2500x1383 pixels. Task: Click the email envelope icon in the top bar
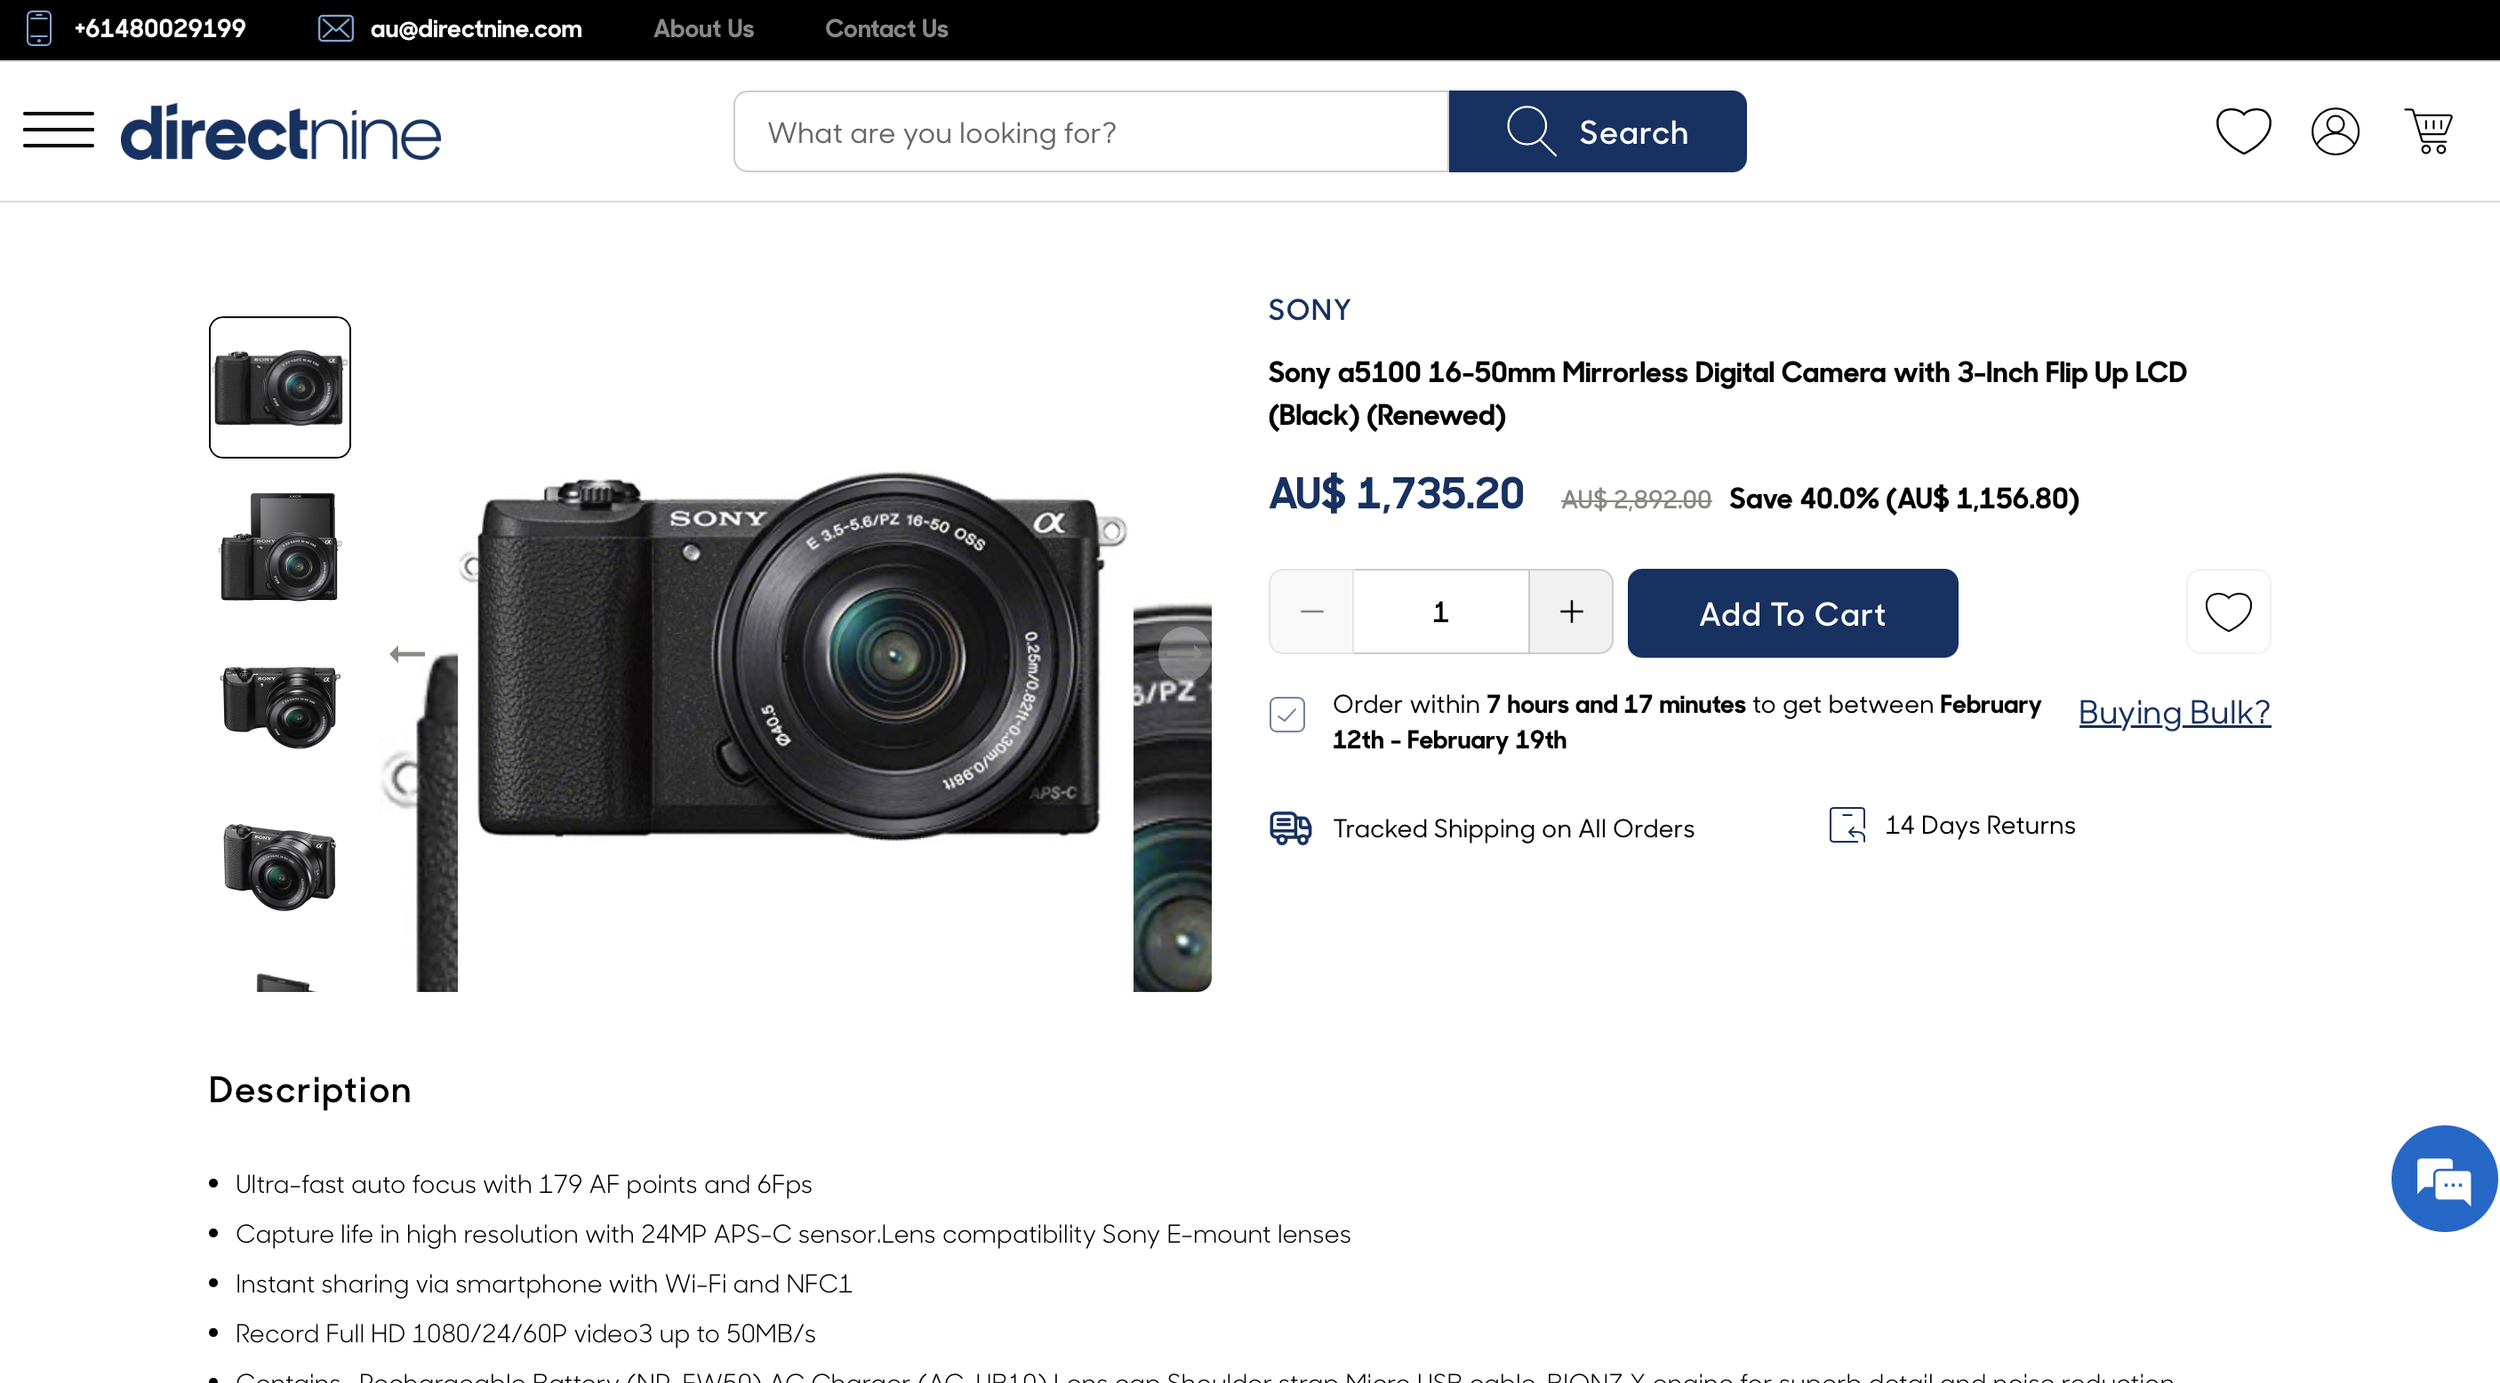(333, 28)
